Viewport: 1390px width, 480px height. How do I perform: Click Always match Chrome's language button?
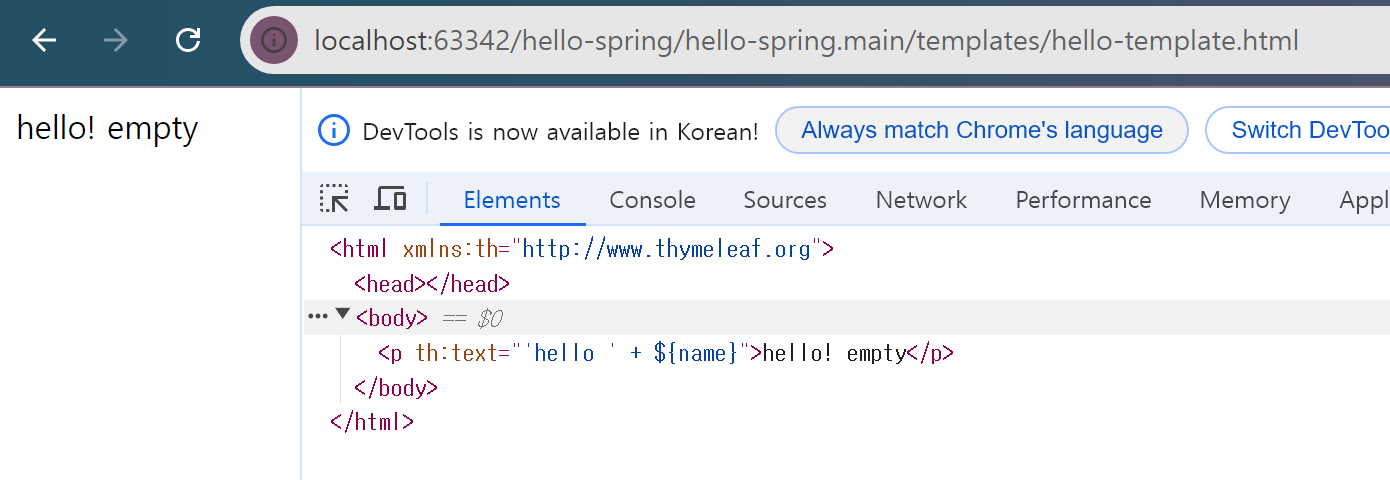(982, 130)
